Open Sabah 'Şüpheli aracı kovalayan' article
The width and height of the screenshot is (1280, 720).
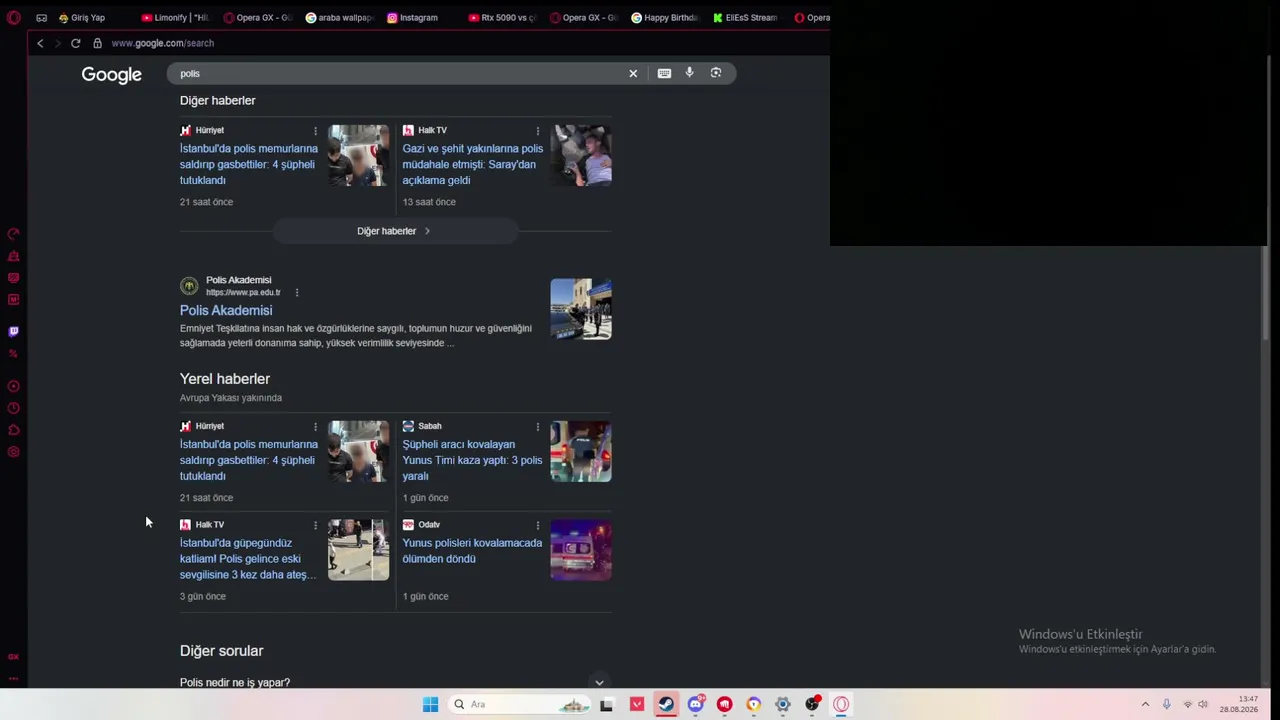(472, 460)
